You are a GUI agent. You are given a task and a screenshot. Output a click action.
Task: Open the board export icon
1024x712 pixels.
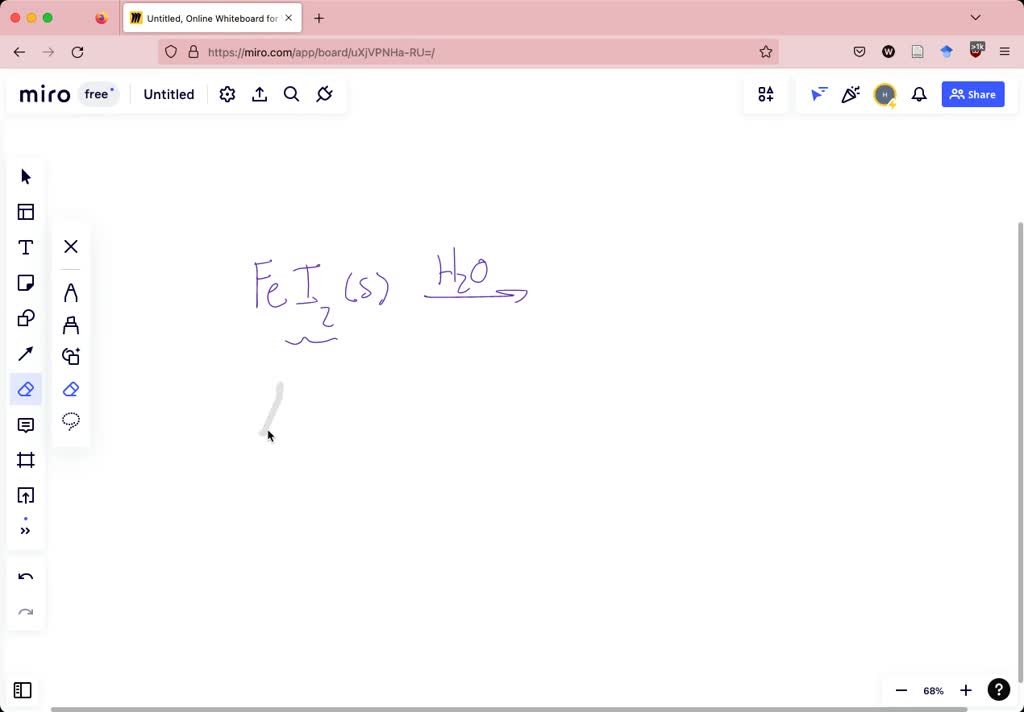click(x=259, y=94)
